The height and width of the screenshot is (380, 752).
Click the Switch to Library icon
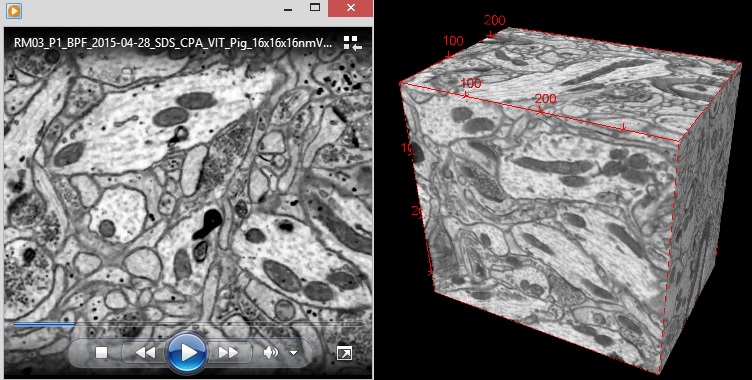352,43
